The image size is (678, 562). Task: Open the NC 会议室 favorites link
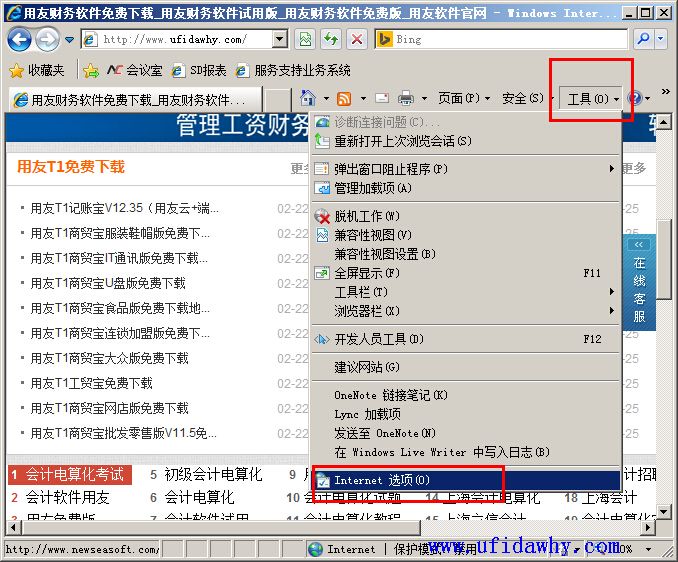134,70
